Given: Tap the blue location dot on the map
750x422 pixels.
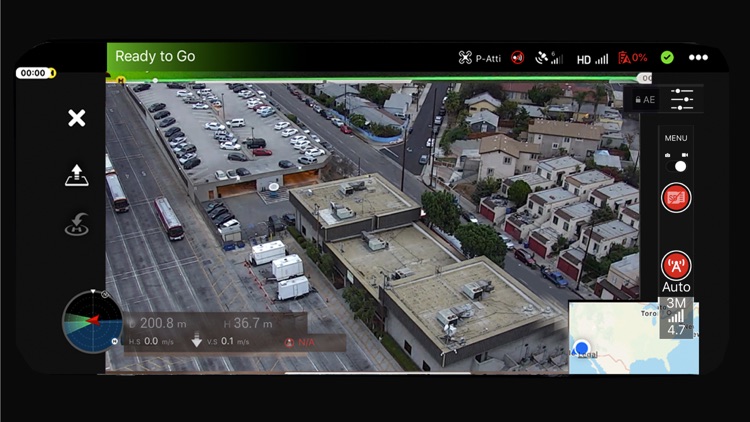Looking at the screenshot, I should [582, 347].
